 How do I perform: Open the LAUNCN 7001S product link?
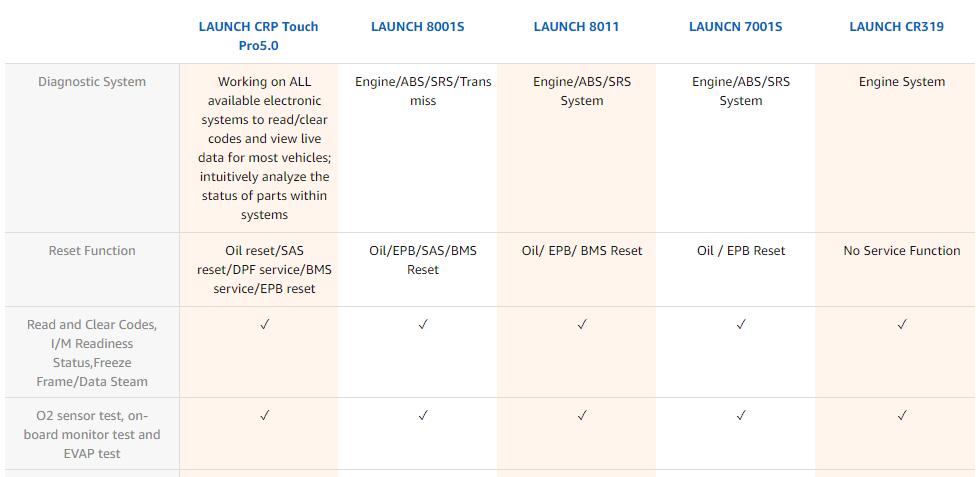(735, 27)
